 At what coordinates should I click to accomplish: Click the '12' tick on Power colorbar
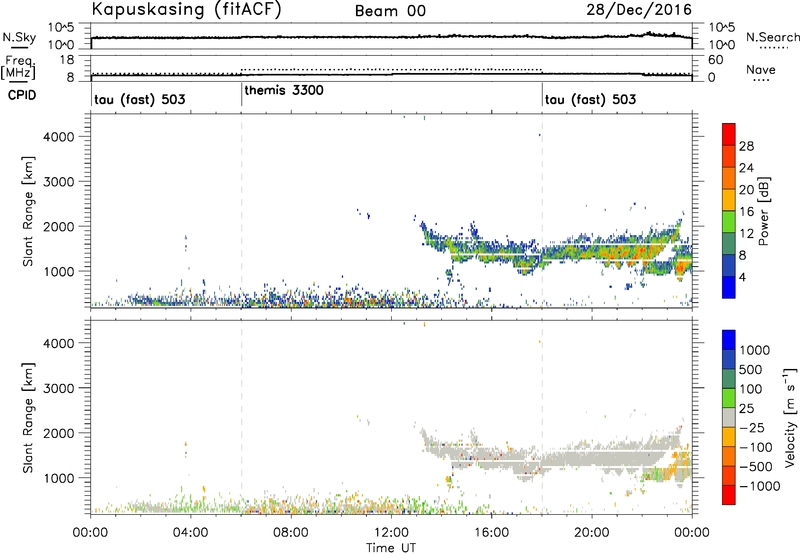tap(746, 234)
